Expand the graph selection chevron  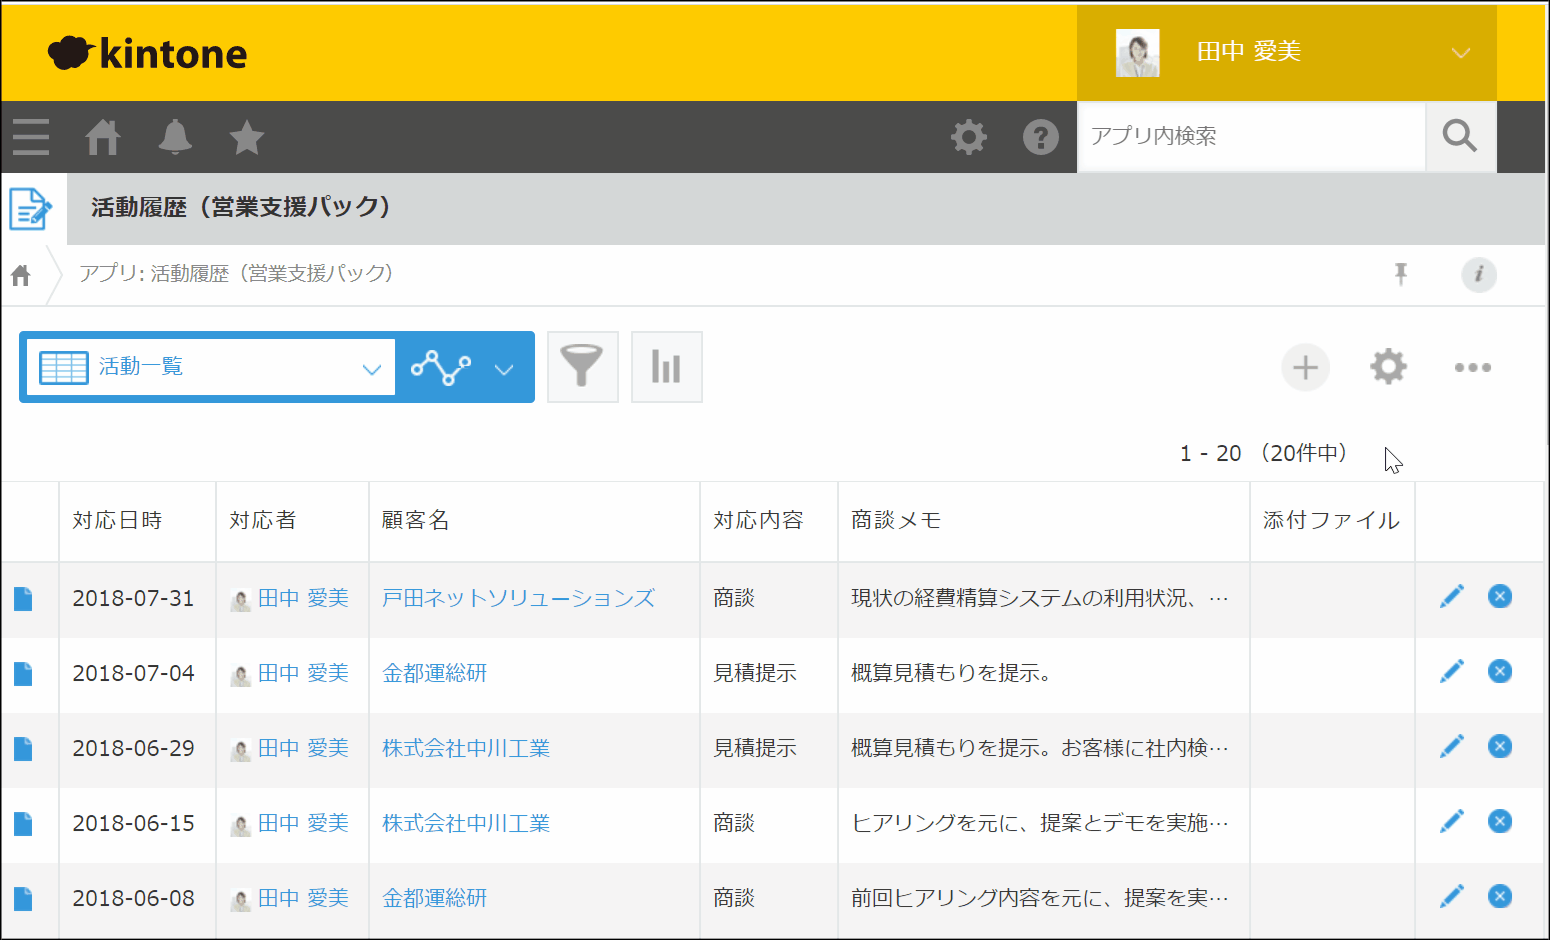tap(502, 367)
